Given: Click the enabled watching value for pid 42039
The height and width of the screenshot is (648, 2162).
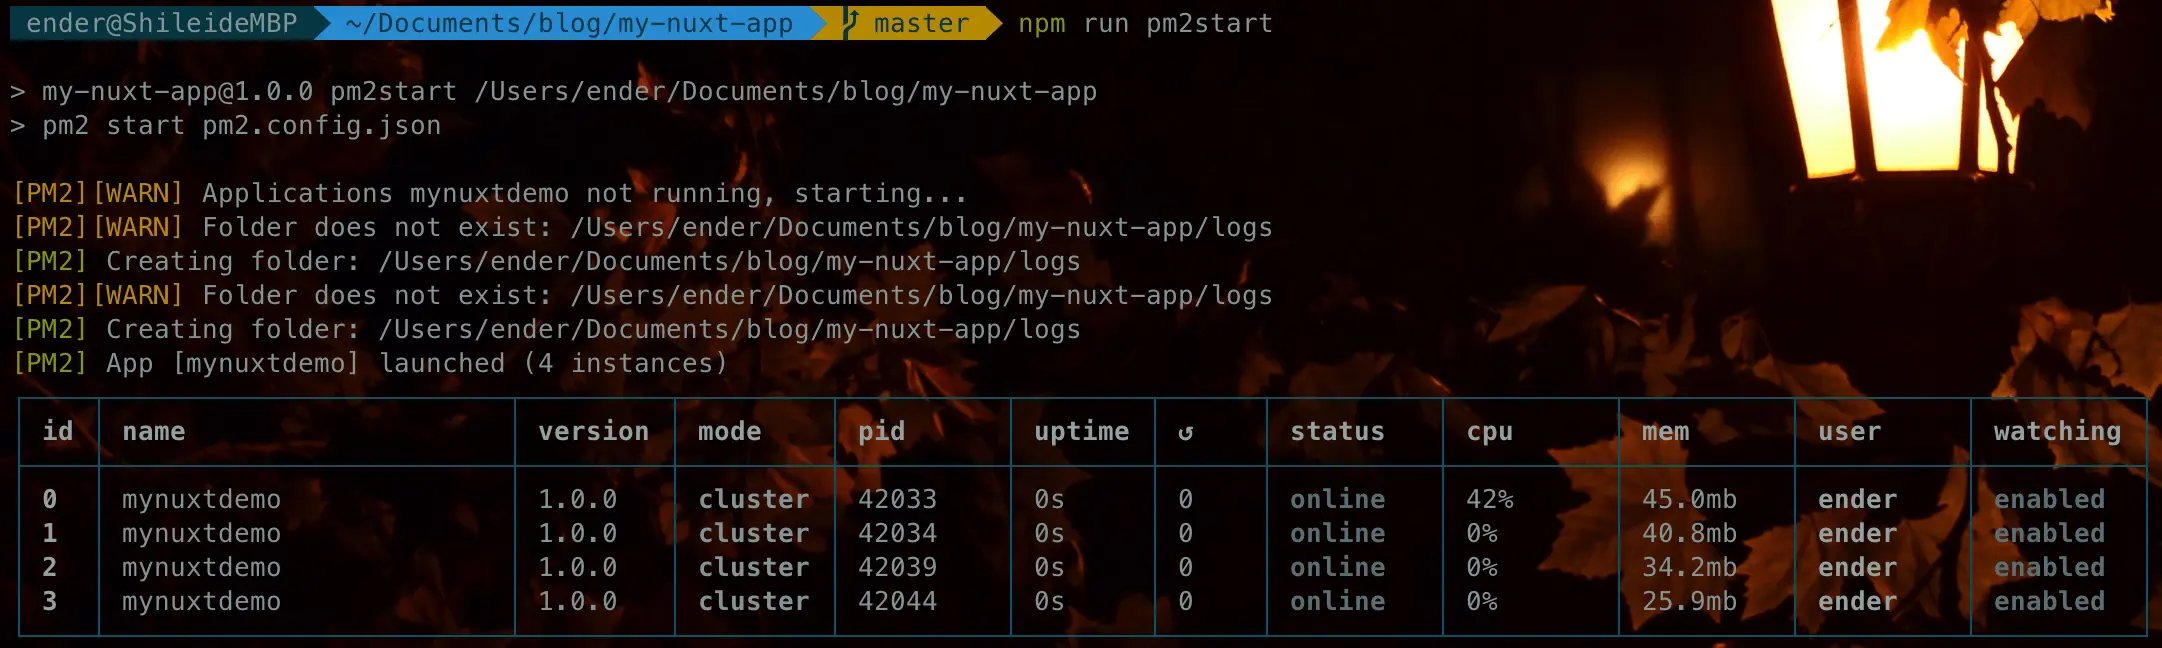Looking at the screenshot, I should (2050, 567).
